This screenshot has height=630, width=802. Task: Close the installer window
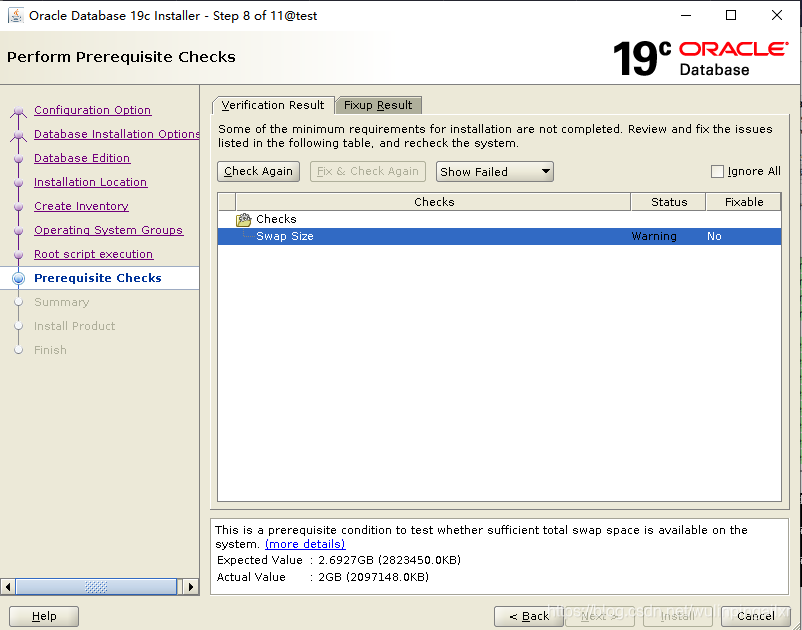(776, 15)
